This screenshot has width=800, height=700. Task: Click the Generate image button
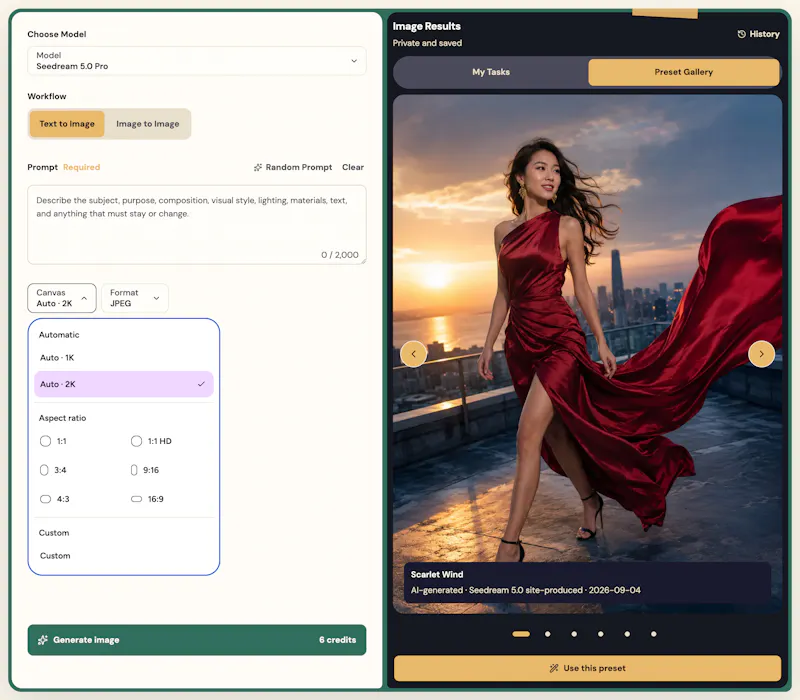click(x=196, y=640)
